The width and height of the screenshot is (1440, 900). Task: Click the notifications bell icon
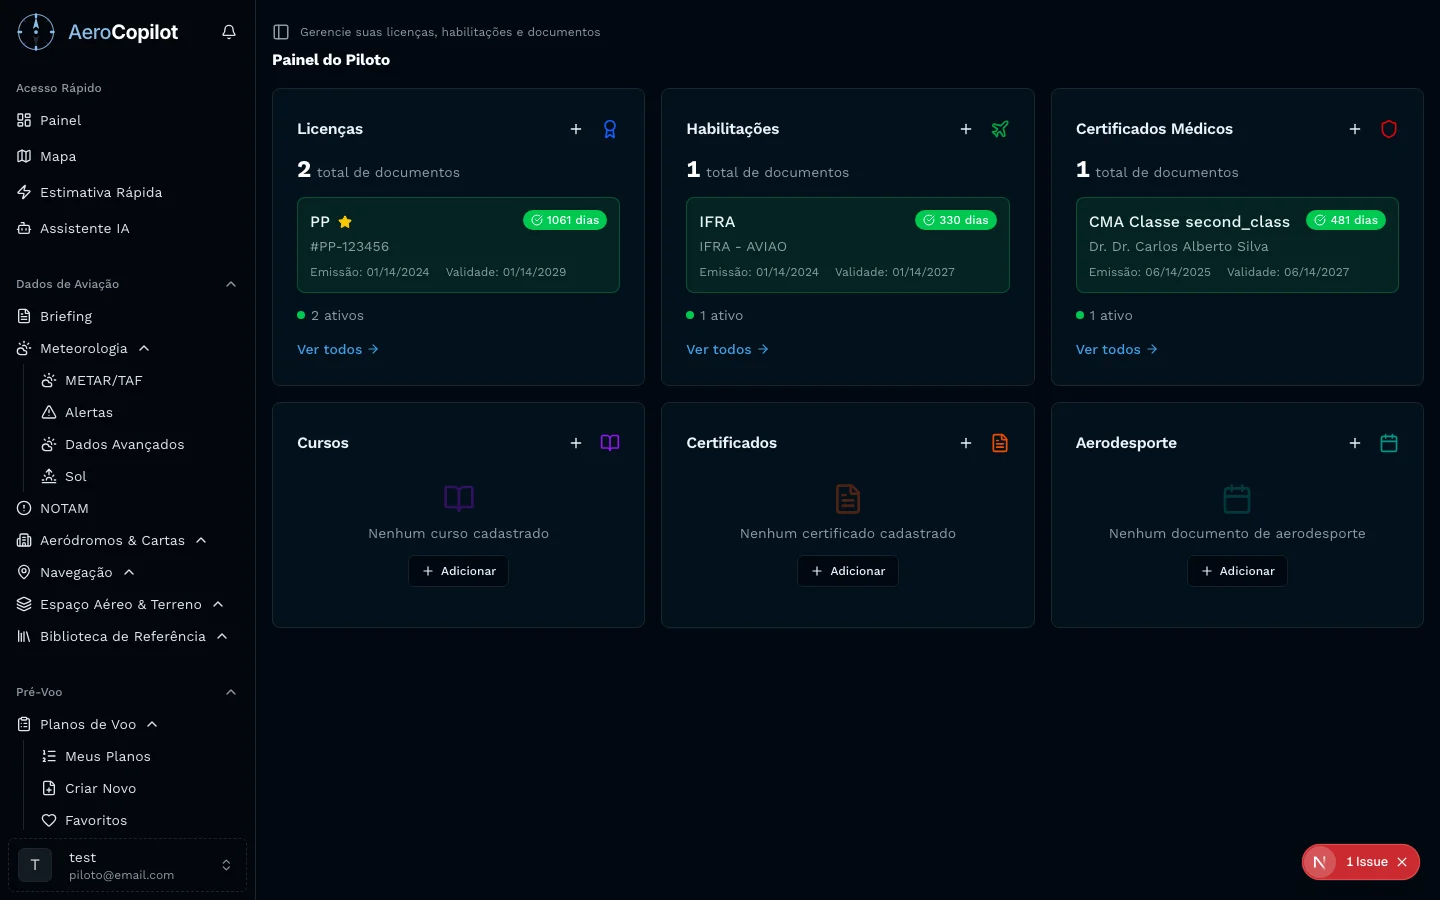coord(229,32)
